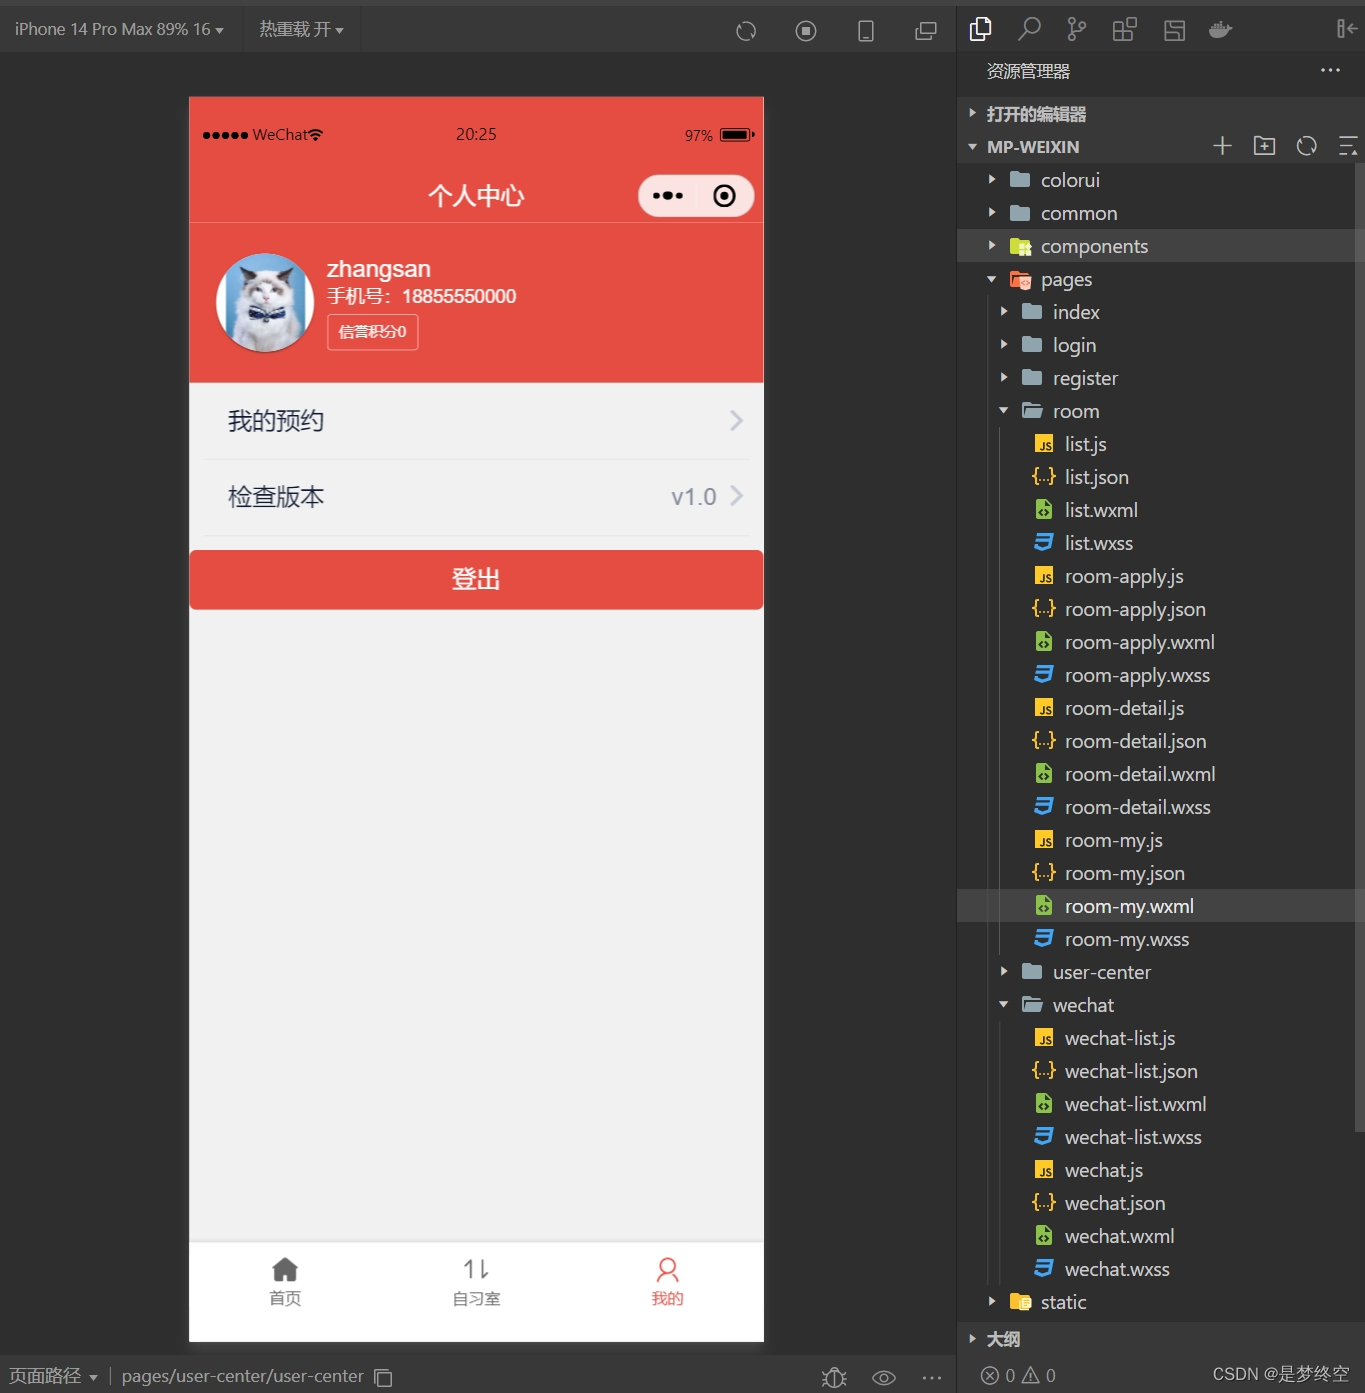Click the mini program capsule menu dots
This screenshot has height=1393, width=1365.
[668, 196]
